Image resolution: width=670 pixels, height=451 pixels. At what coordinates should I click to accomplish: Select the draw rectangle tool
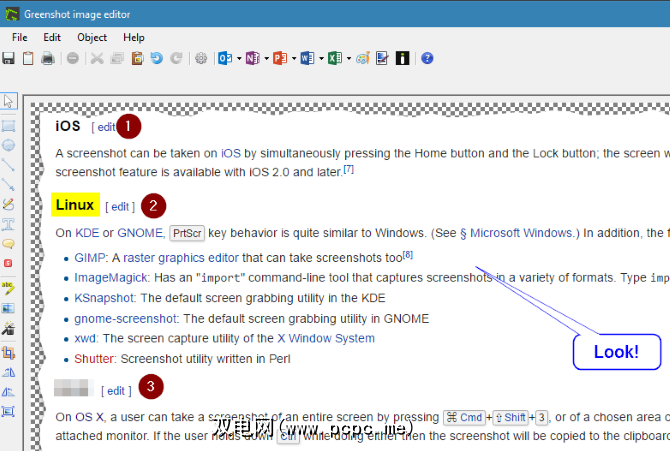9,126
